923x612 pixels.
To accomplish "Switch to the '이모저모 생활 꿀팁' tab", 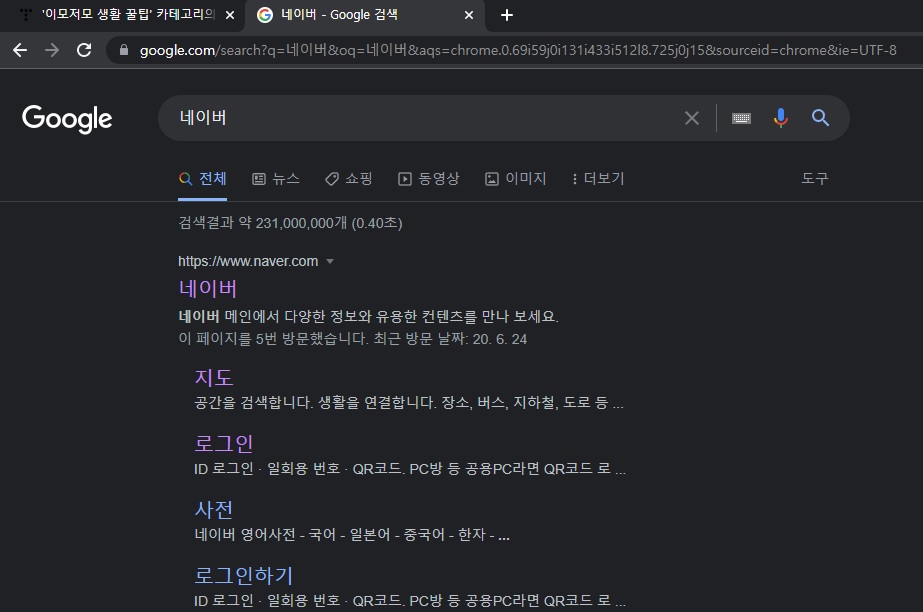I will 123,15.
